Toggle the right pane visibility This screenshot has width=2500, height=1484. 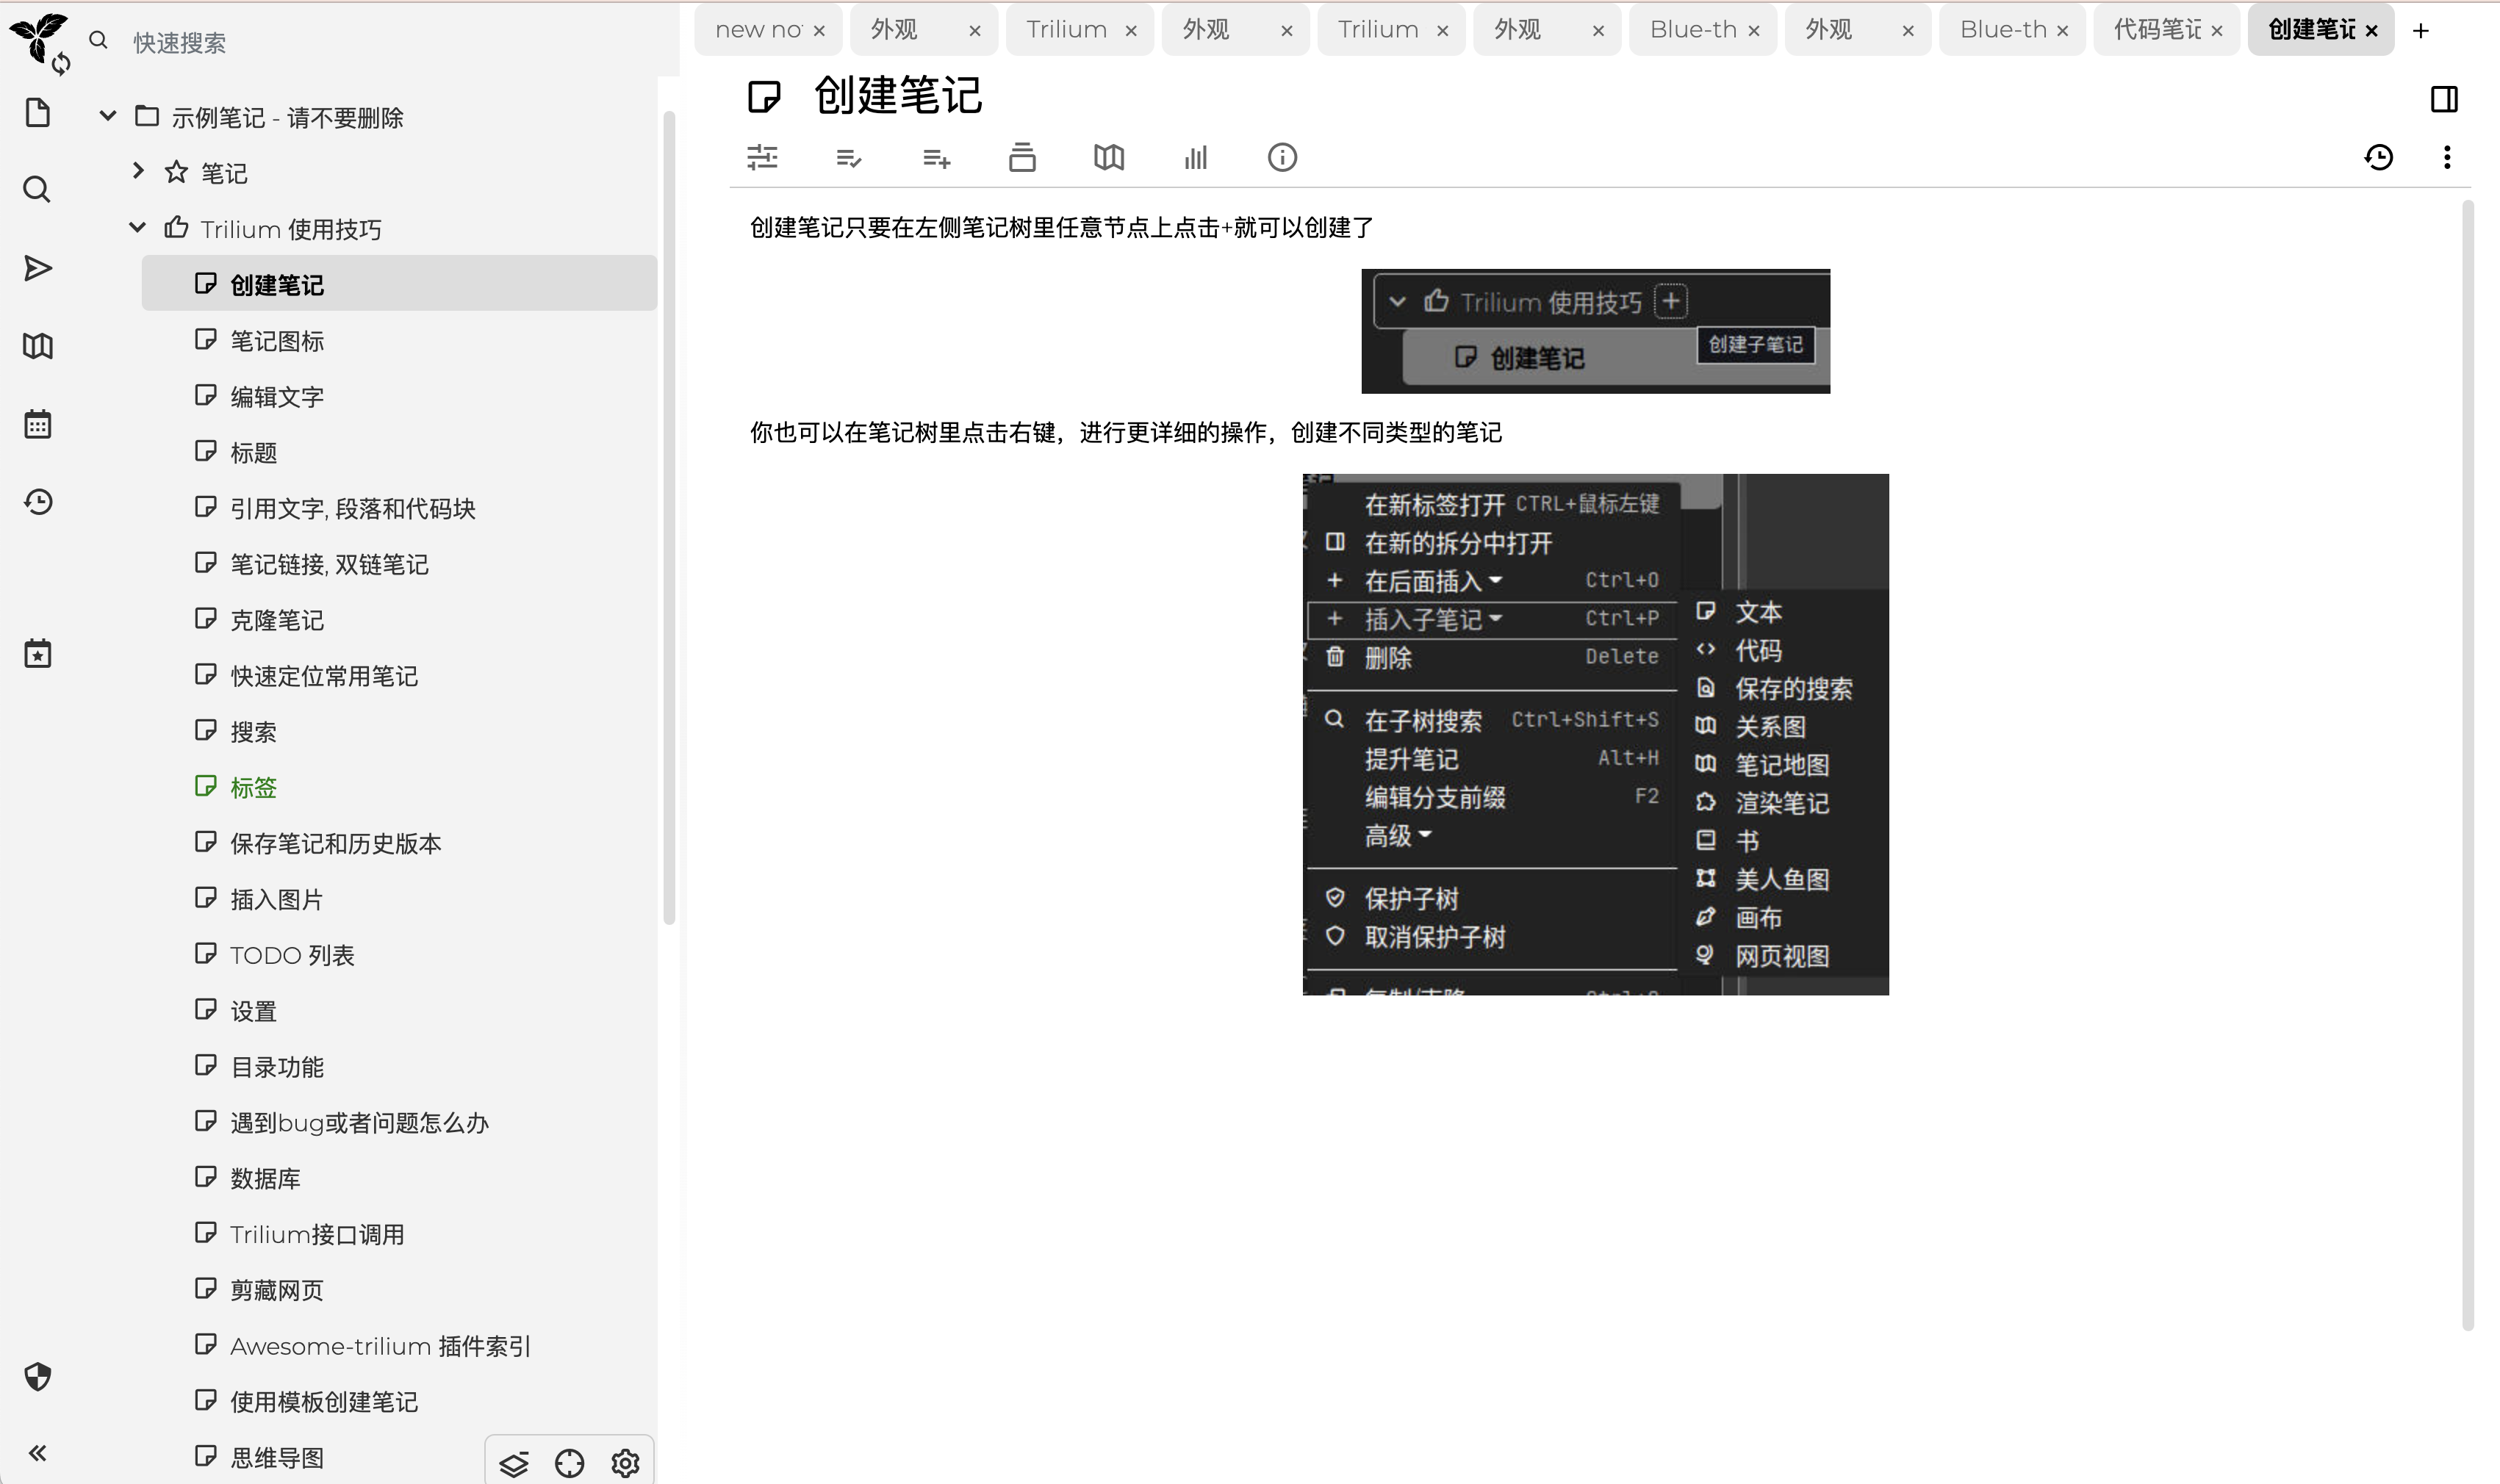coord(2443,99)
